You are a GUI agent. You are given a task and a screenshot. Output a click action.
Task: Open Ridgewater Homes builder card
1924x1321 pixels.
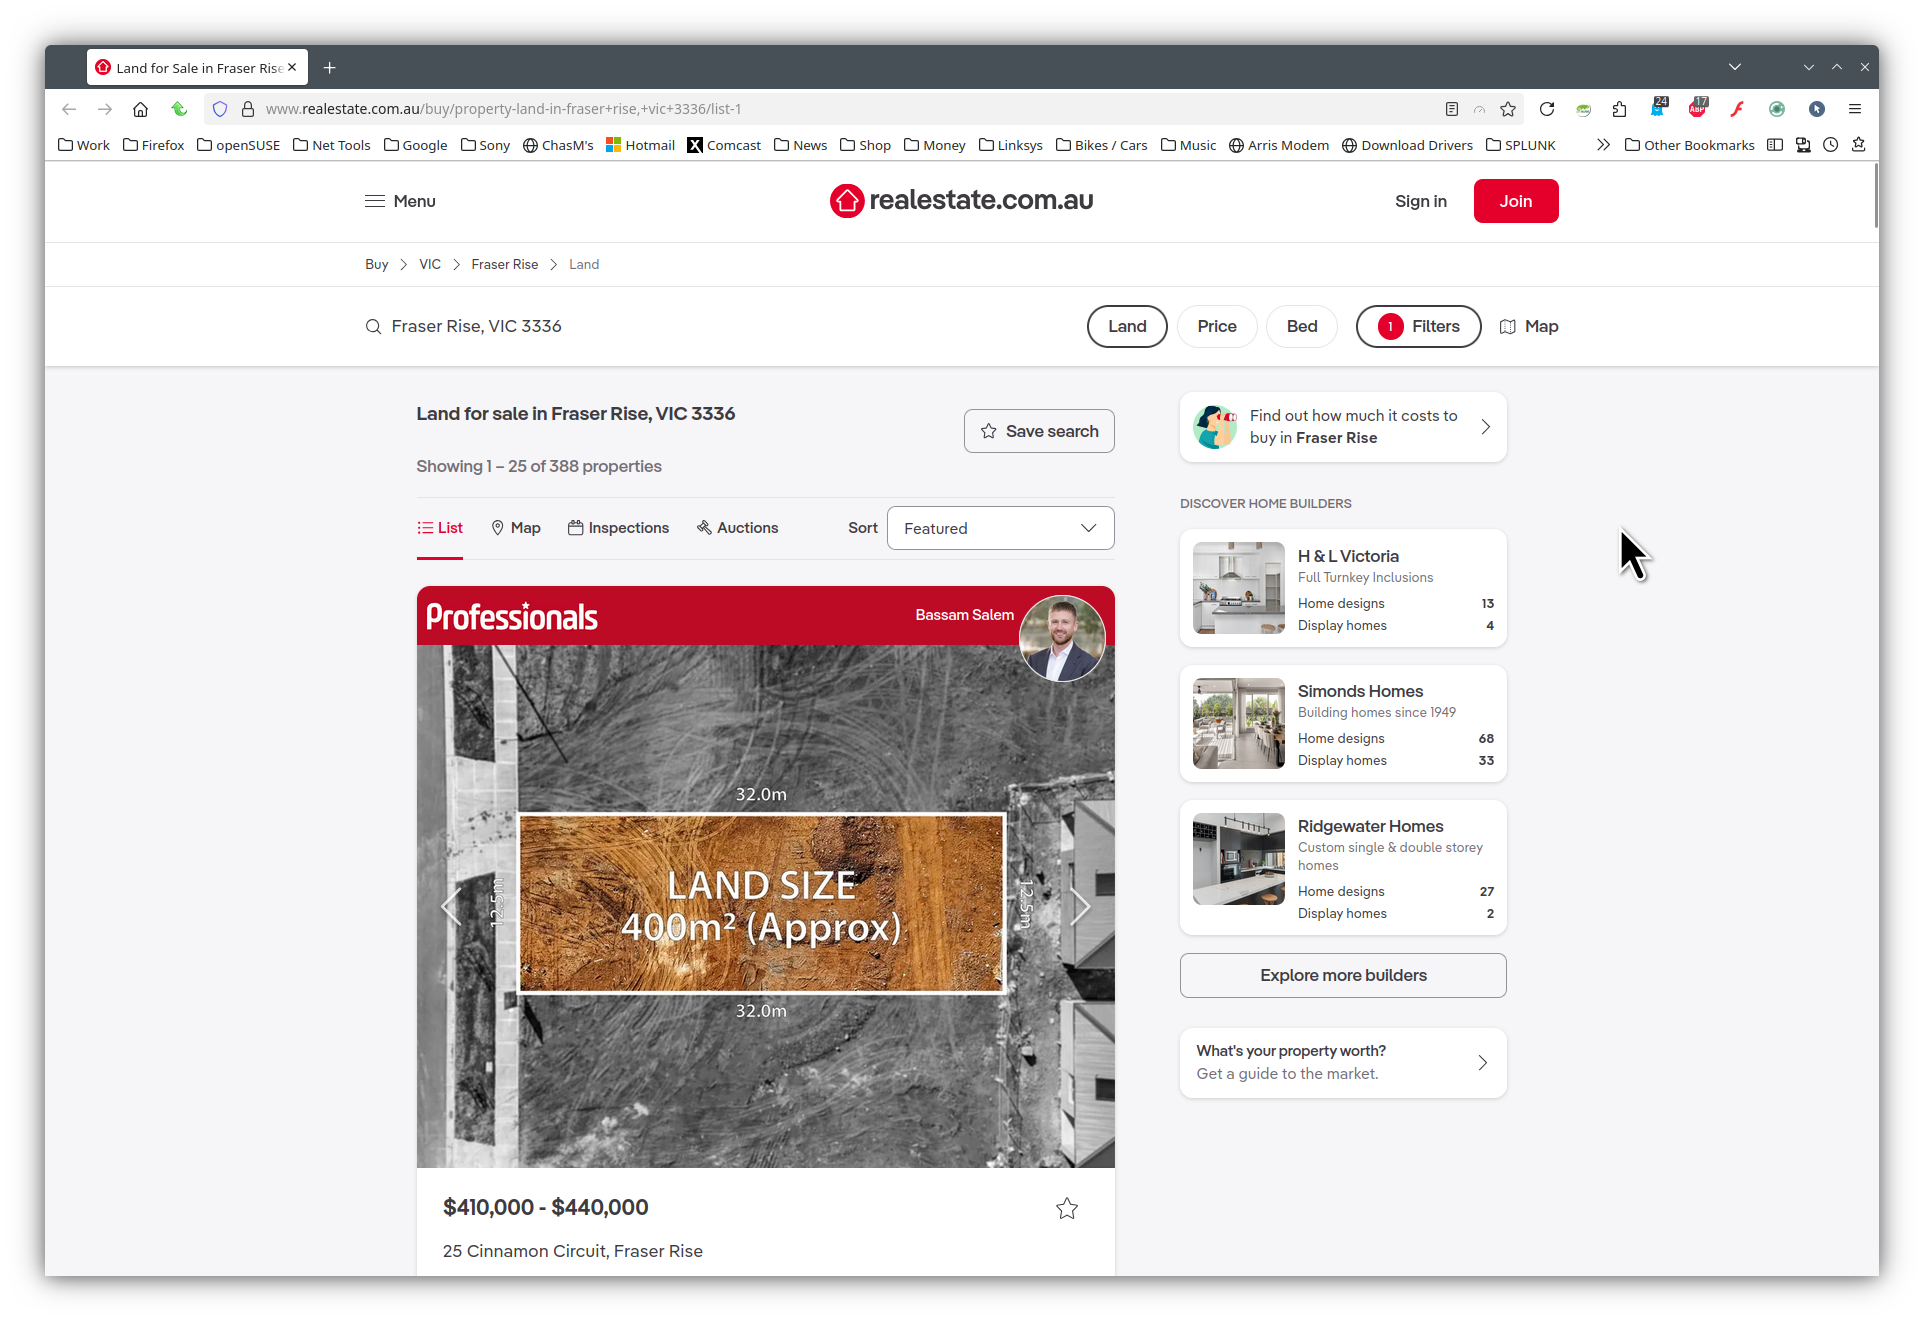(1343, 867)
